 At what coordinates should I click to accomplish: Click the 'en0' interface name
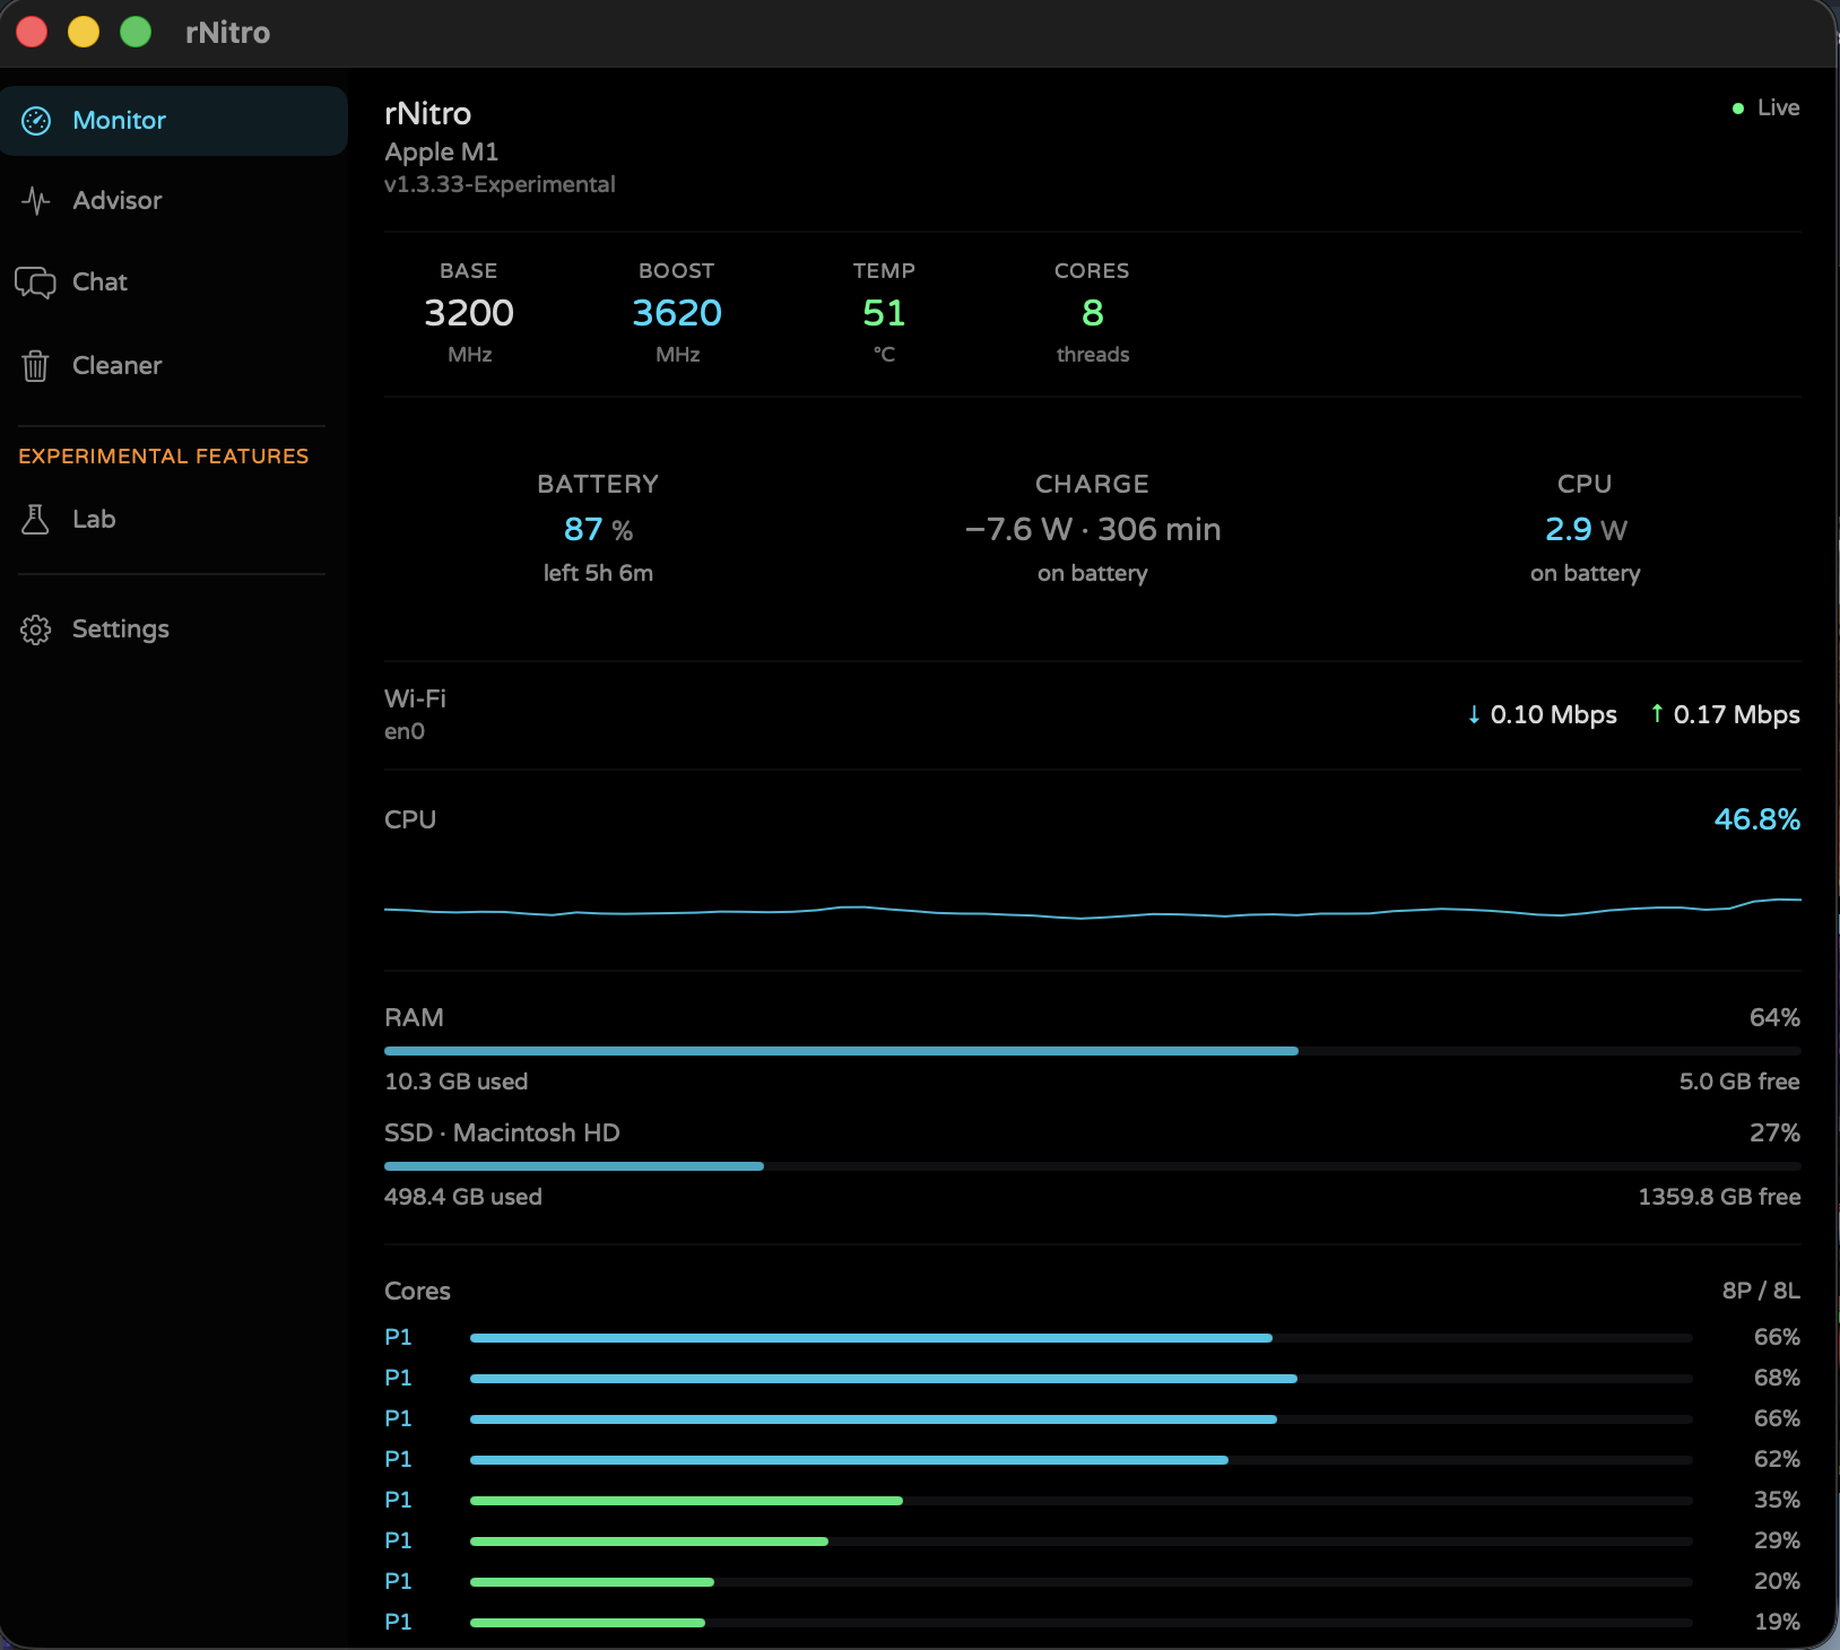point(404,732)
